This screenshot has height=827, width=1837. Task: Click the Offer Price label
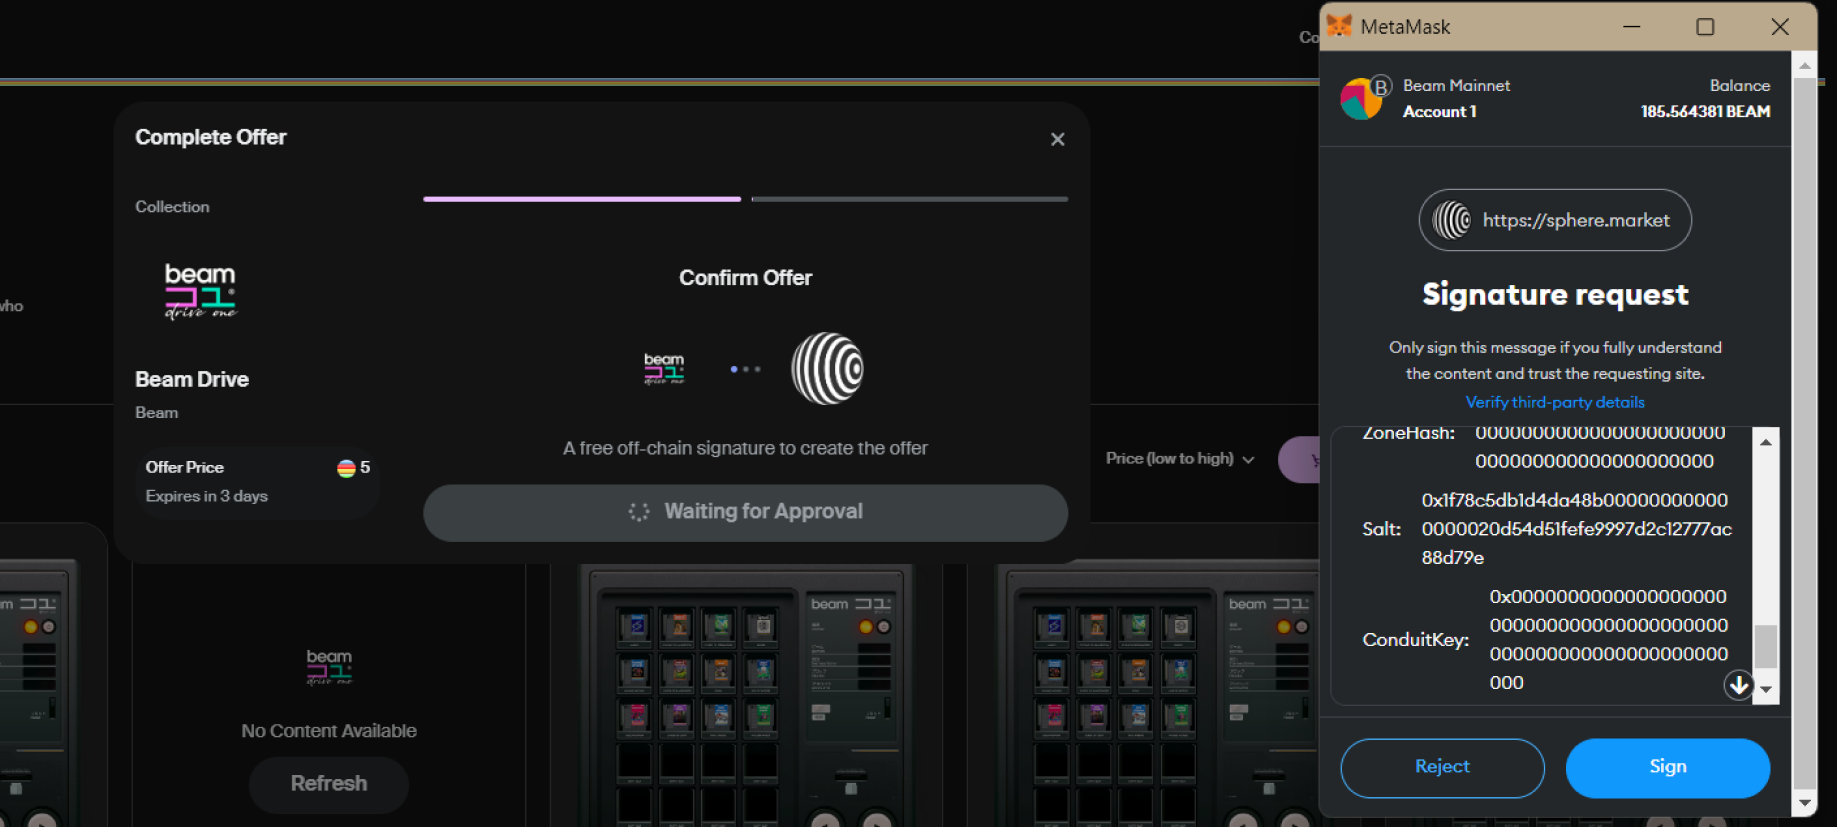click(184, 467)
